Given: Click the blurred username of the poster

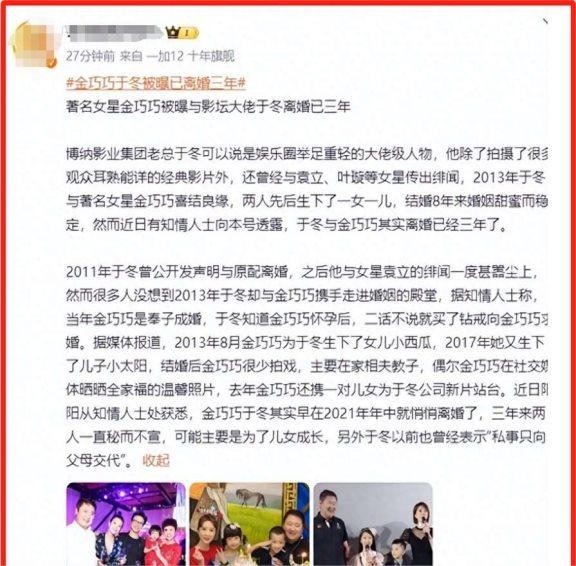Looking at the screenshot, I should click(114, 32).
